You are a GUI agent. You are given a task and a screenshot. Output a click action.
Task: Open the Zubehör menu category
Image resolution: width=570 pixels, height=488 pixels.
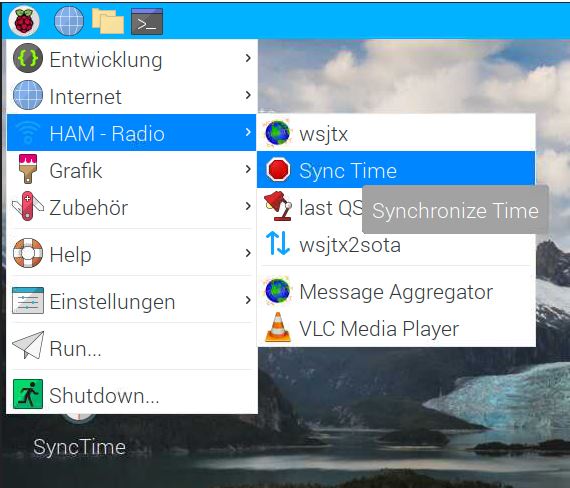point(132,207)
